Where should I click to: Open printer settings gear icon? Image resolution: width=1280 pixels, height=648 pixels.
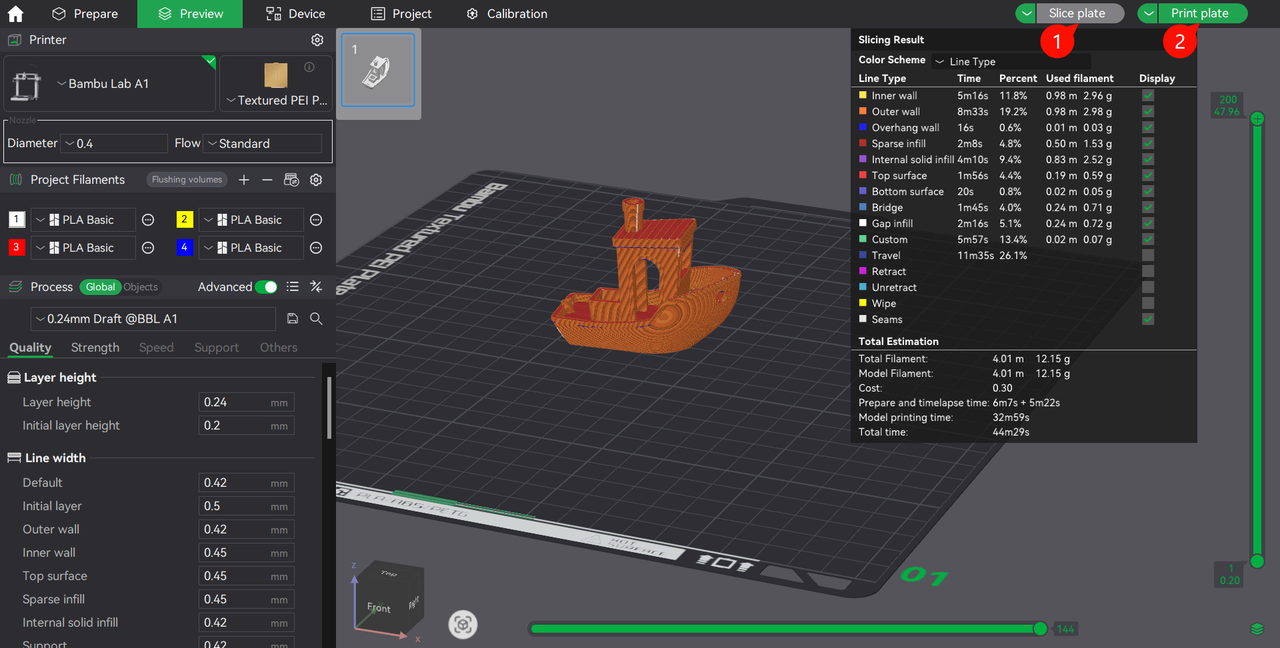click(317, 40)
